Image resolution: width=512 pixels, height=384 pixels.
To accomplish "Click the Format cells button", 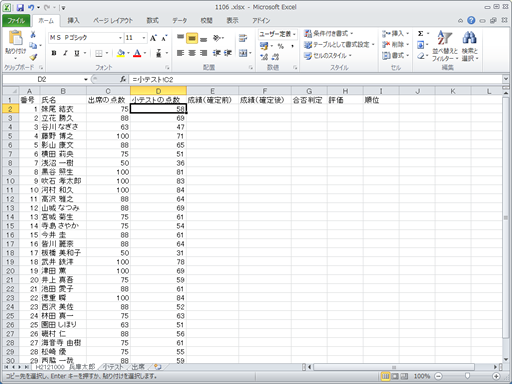I will (x=395, y=56).
